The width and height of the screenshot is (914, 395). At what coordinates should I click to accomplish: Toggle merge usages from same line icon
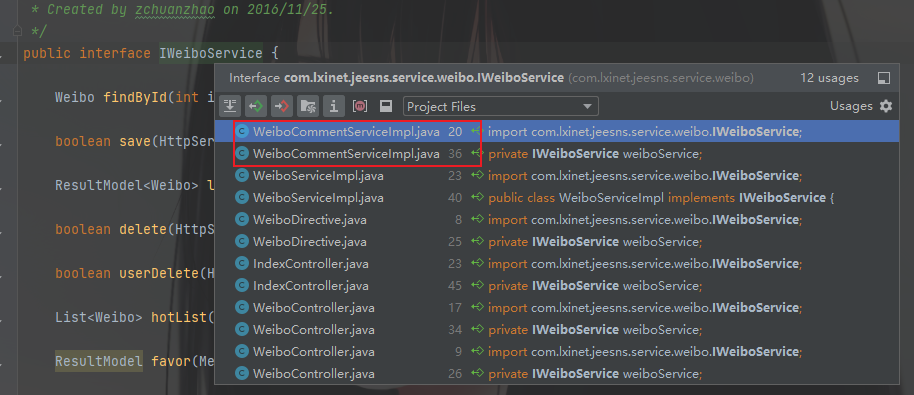click(x=230, y=106)
